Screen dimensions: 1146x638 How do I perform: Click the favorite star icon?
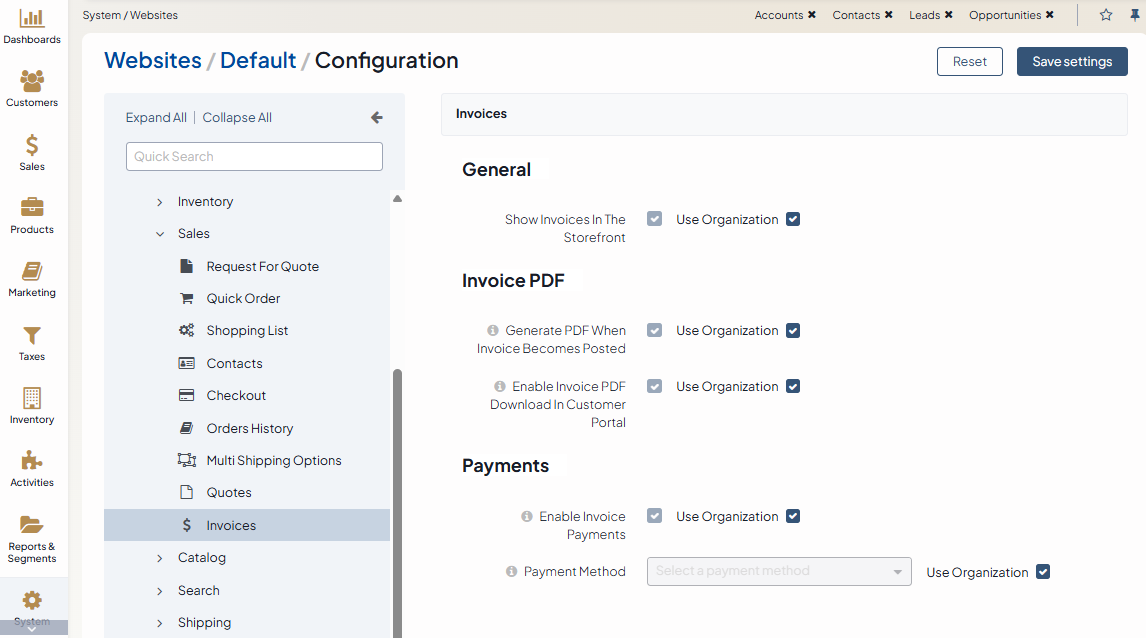coord(1106,15)
